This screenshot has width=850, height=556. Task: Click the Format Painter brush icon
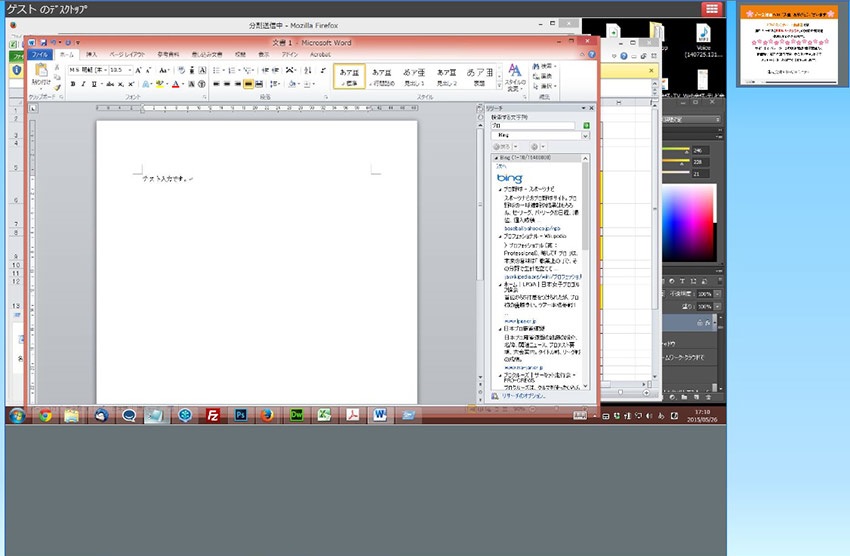click(57, 88)
